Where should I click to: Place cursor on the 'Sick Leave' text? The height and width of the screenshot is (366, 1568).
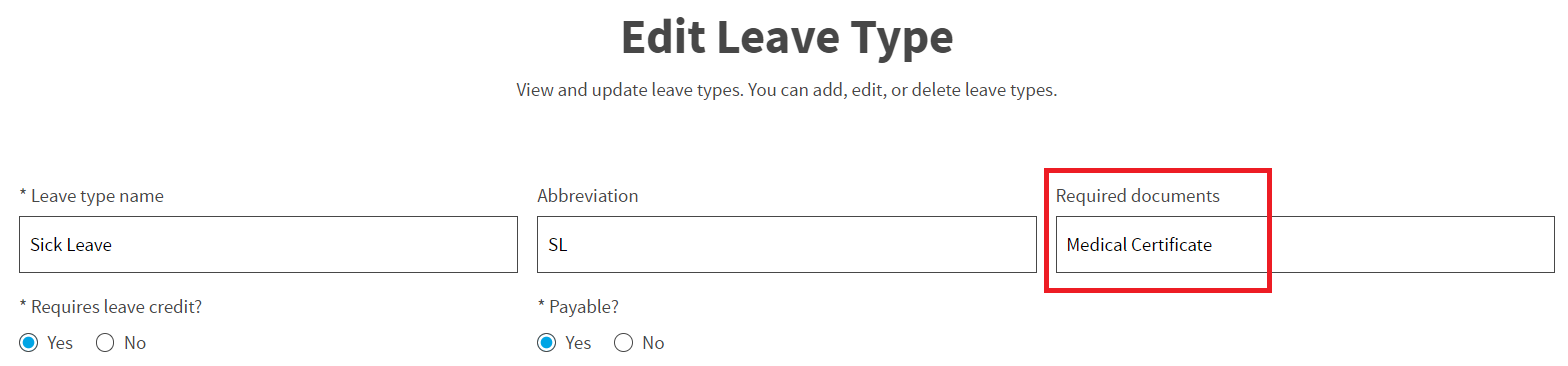click(x=71, y=245)
